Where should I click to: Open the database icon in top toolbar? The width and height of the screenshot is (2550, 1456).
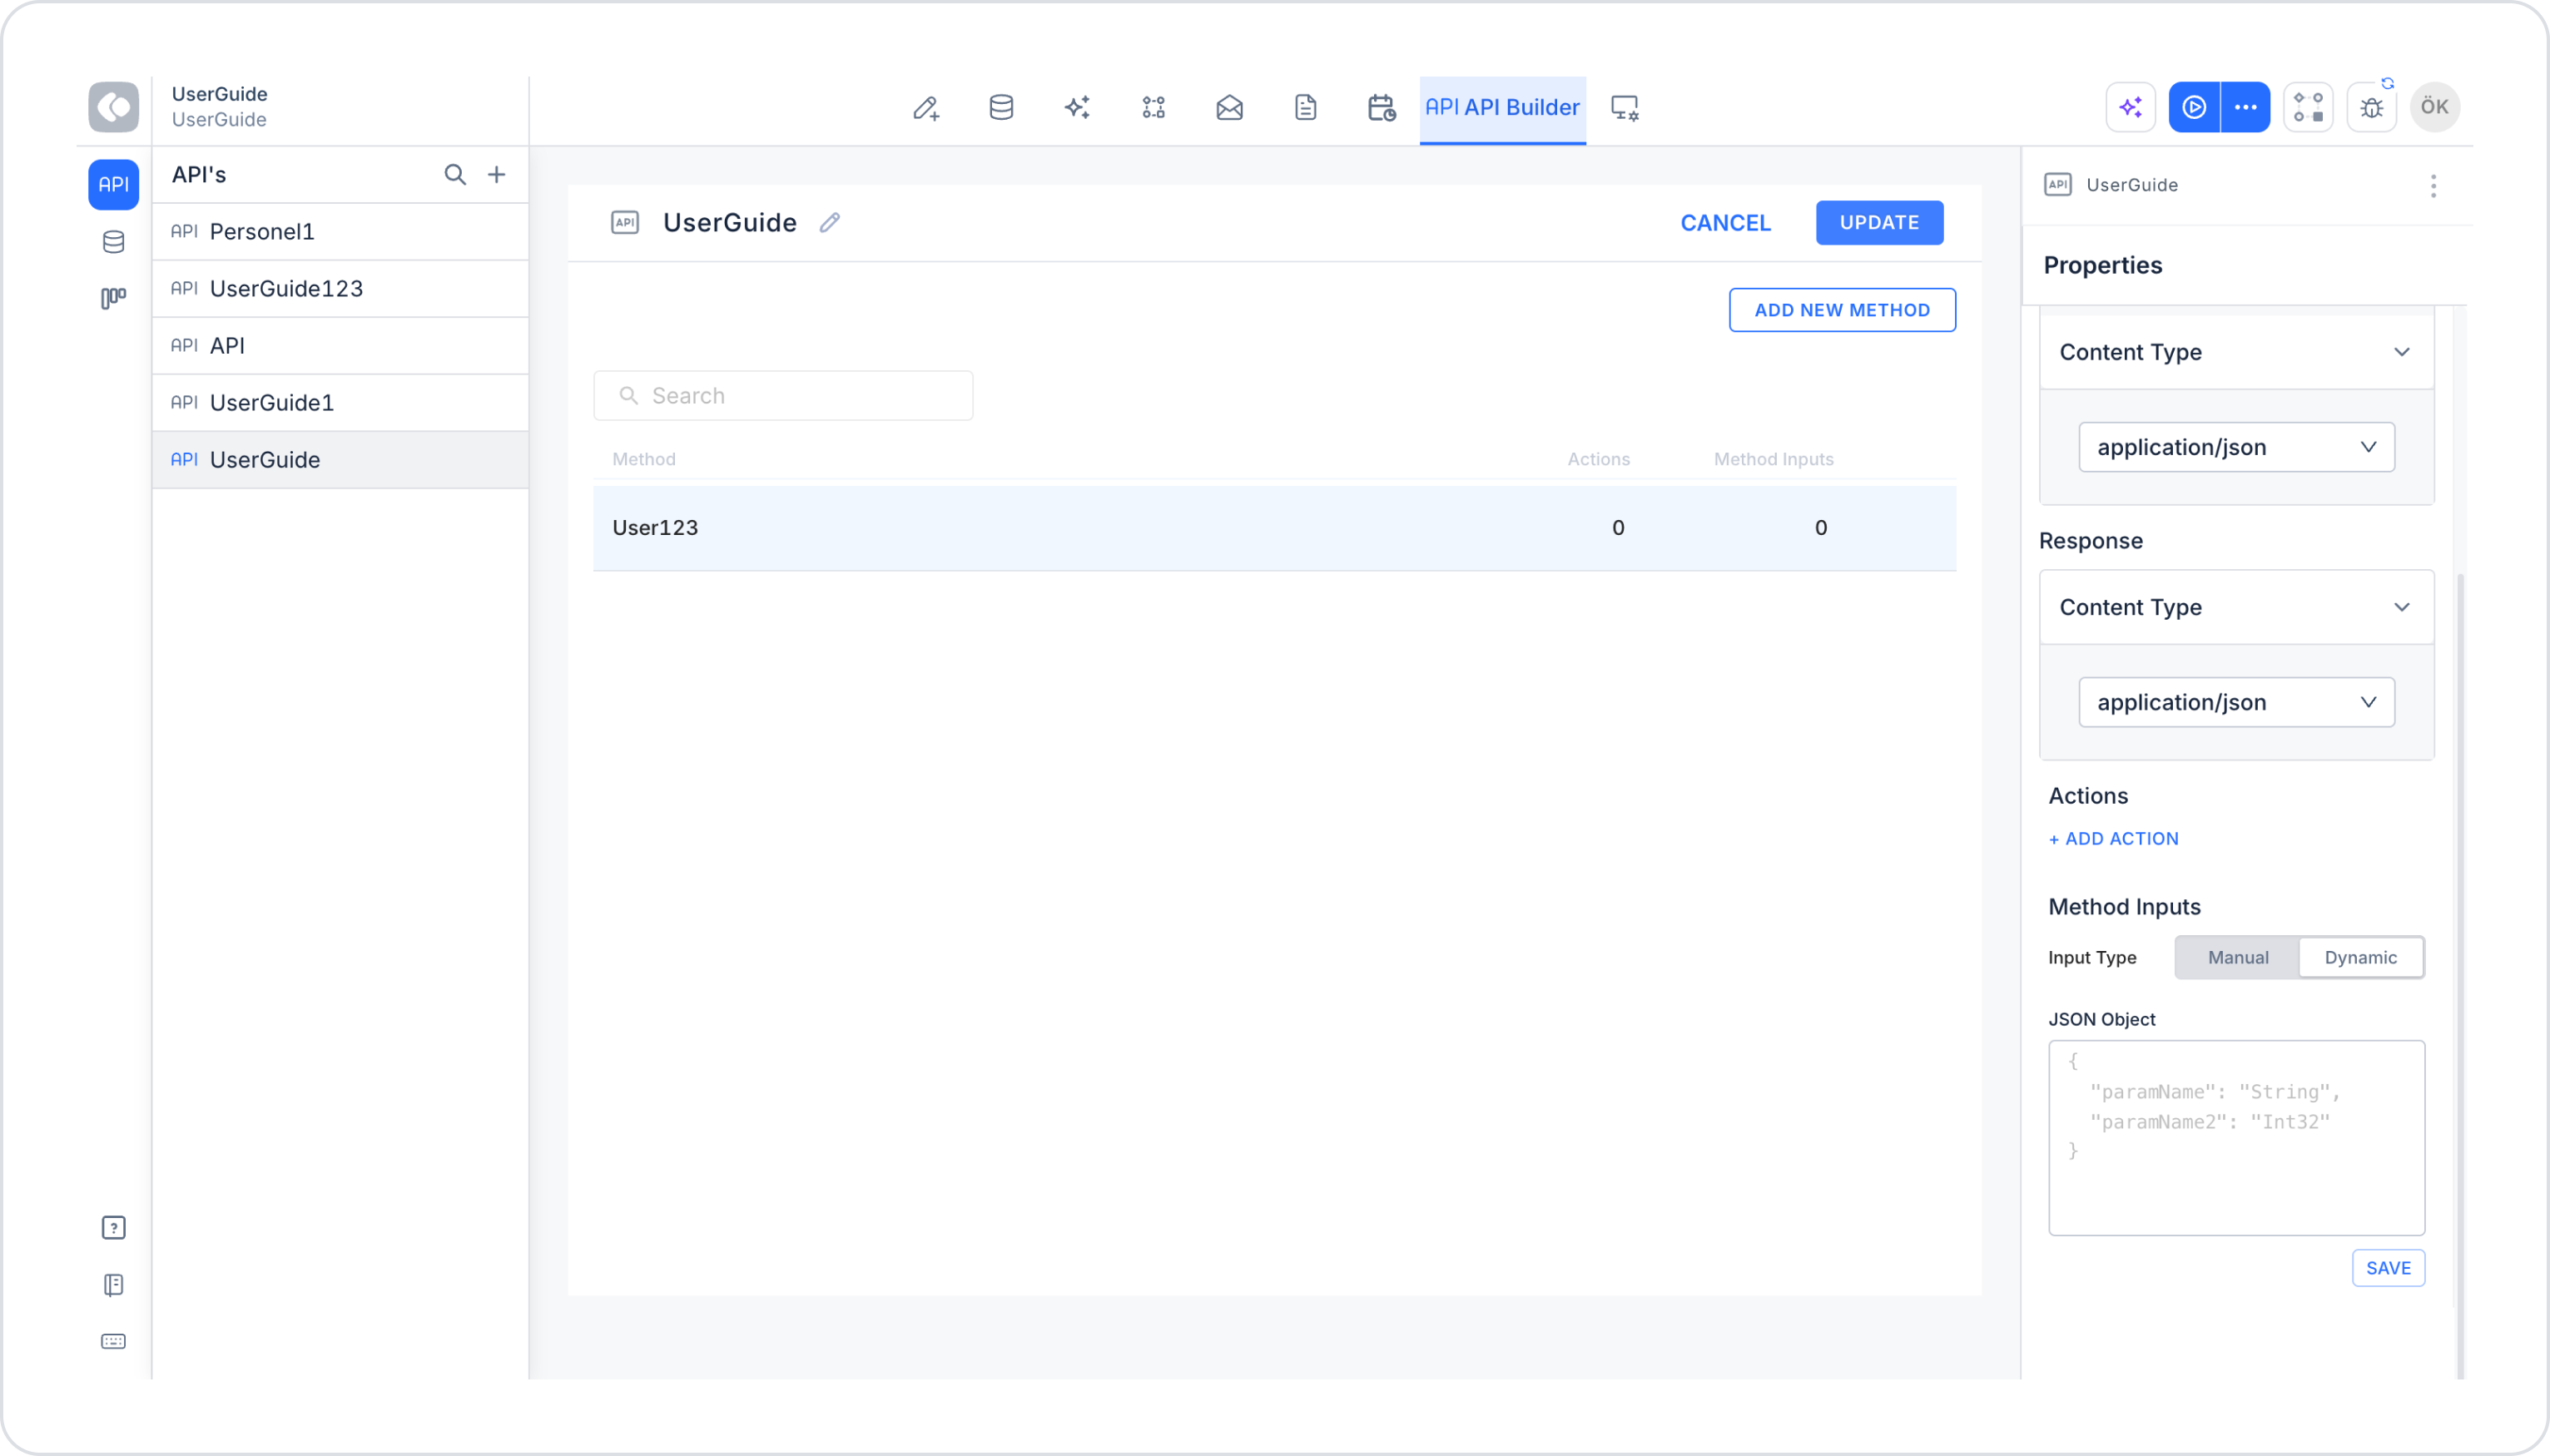click(1001, 107)
